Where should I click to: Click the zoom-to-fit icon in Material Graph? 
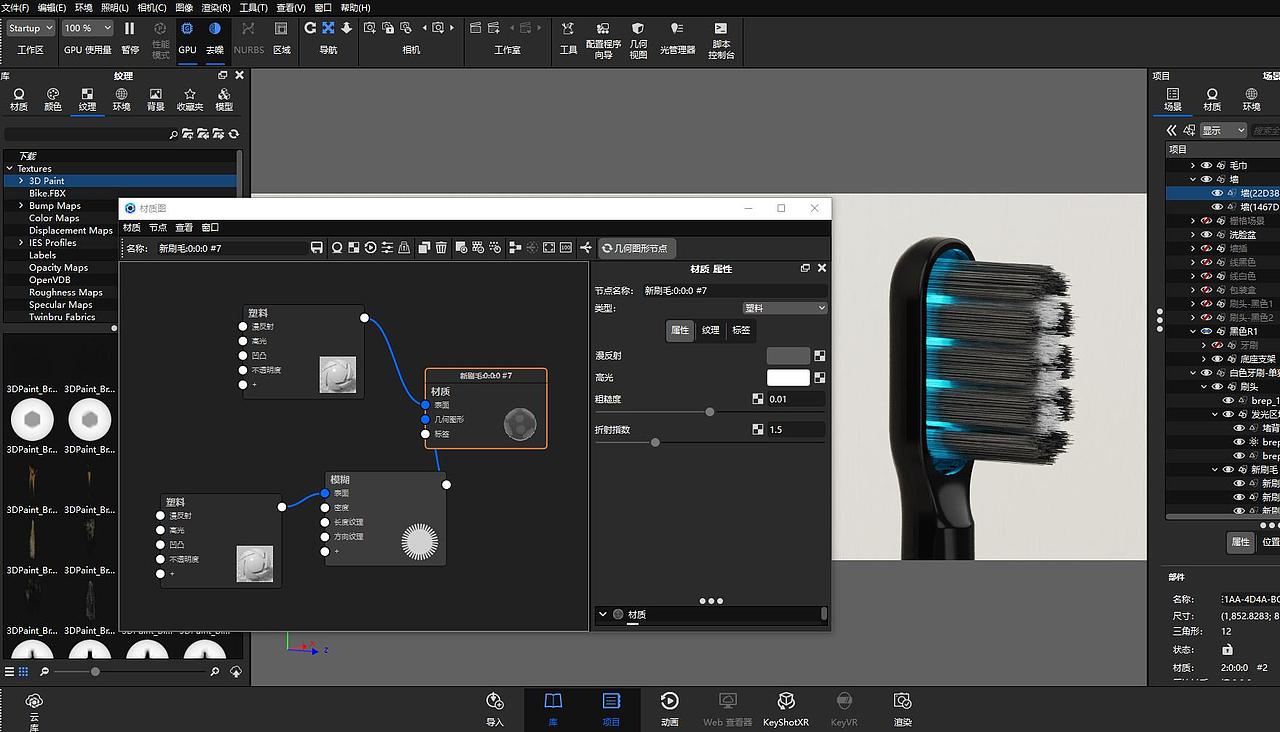(549, 248)
